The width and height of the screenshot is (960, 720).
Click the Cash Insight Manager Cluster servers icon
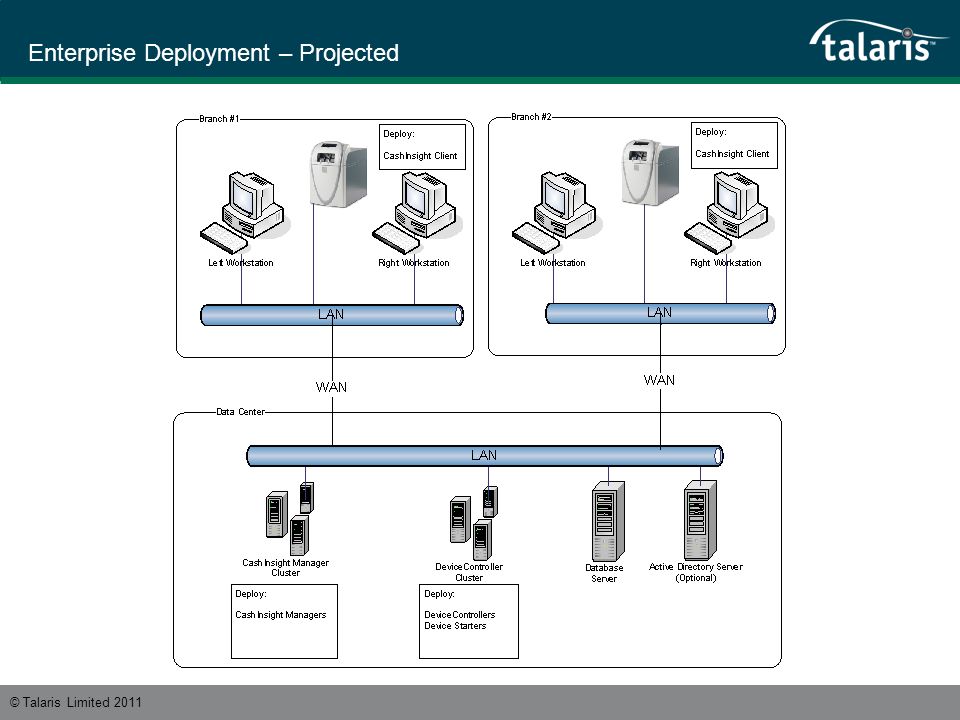pos(290,519)
